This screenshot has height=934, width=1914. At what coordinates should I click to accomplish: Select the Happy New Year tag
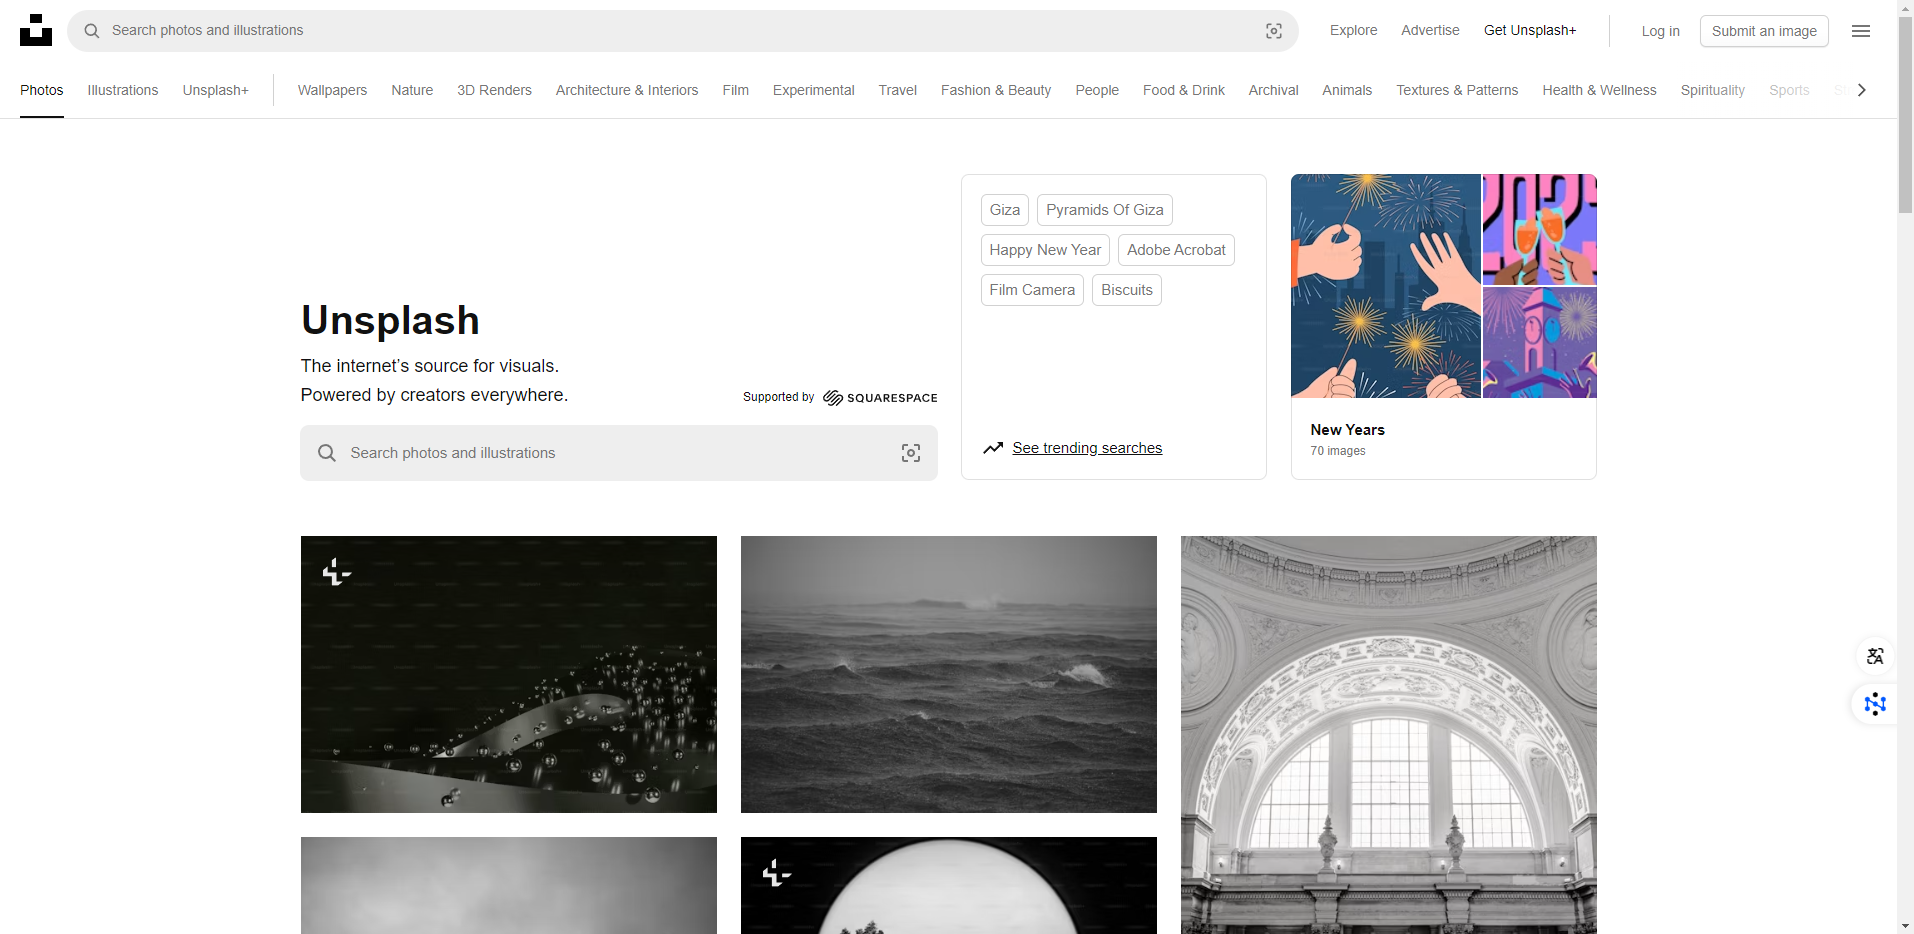coord(1045,250)
